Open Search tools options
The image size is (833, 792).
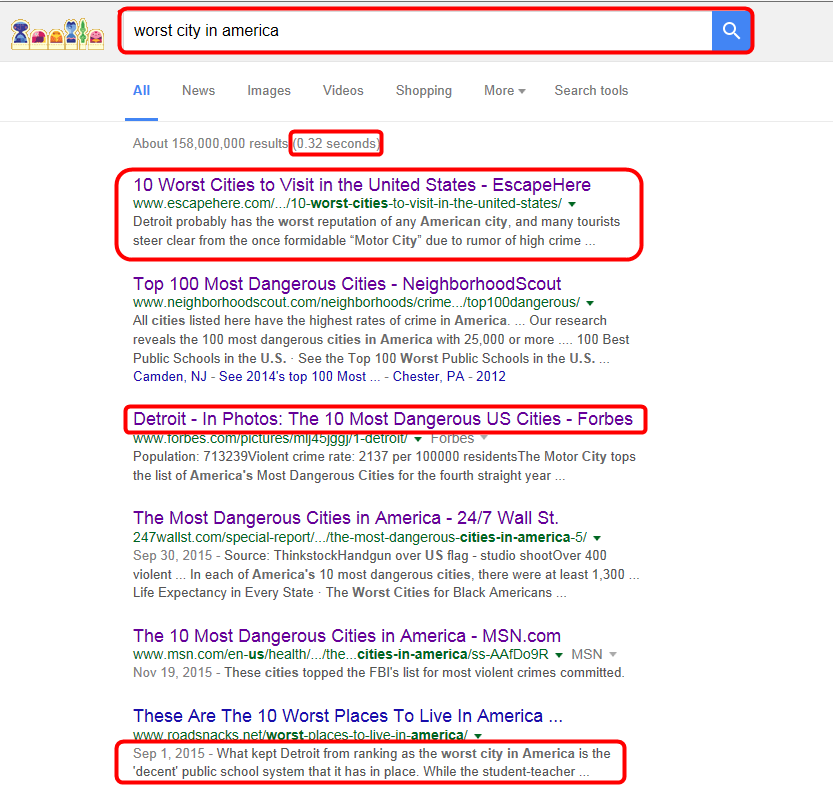591,90
